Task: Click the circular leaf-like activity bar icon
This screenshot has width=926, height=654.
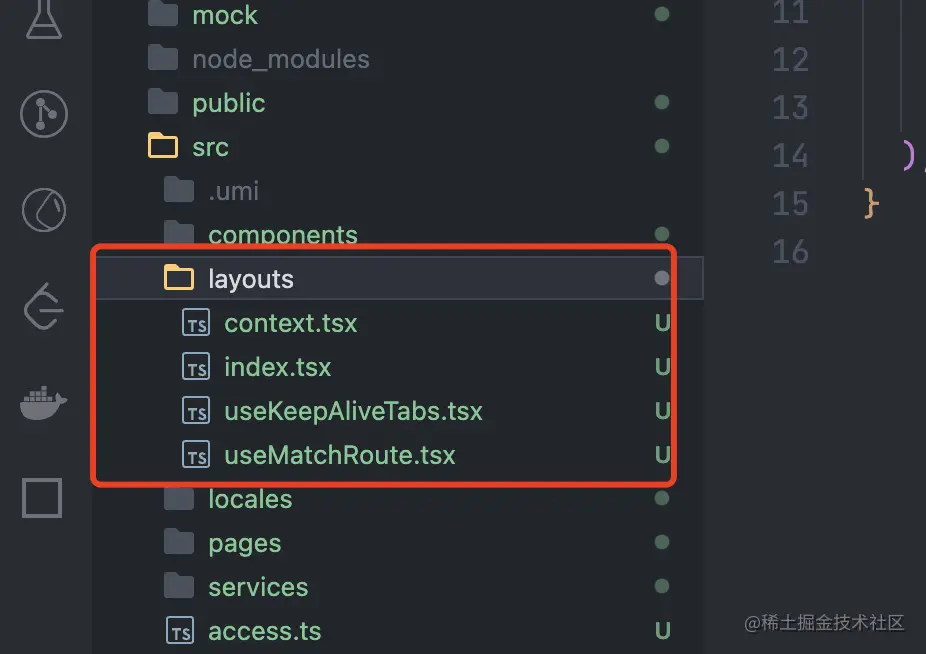Action: pos(44,210)
